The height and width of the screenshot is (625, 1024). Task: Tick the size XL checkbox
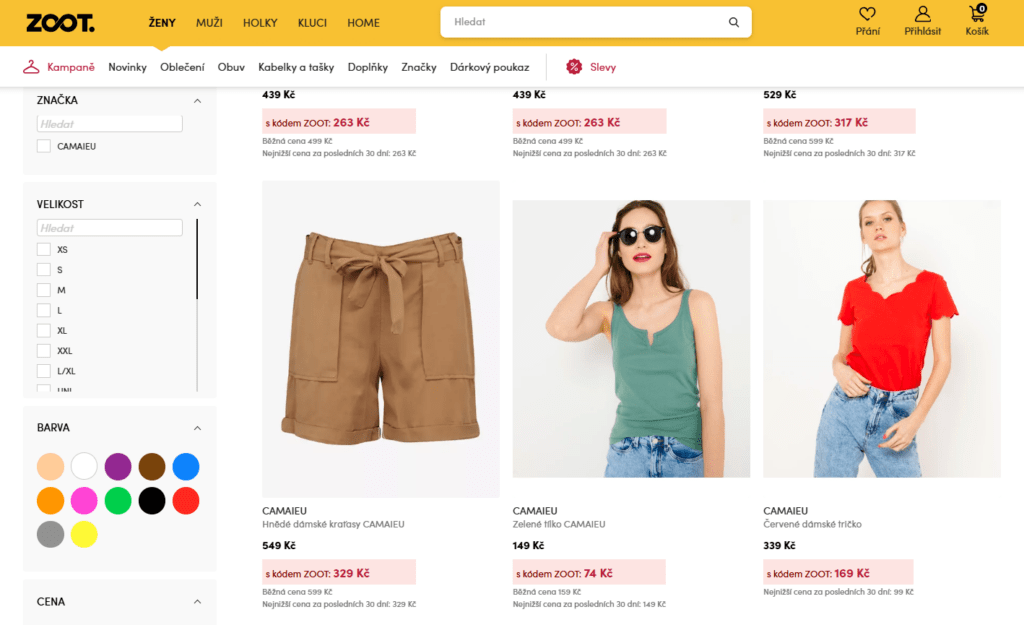(44, 331)
